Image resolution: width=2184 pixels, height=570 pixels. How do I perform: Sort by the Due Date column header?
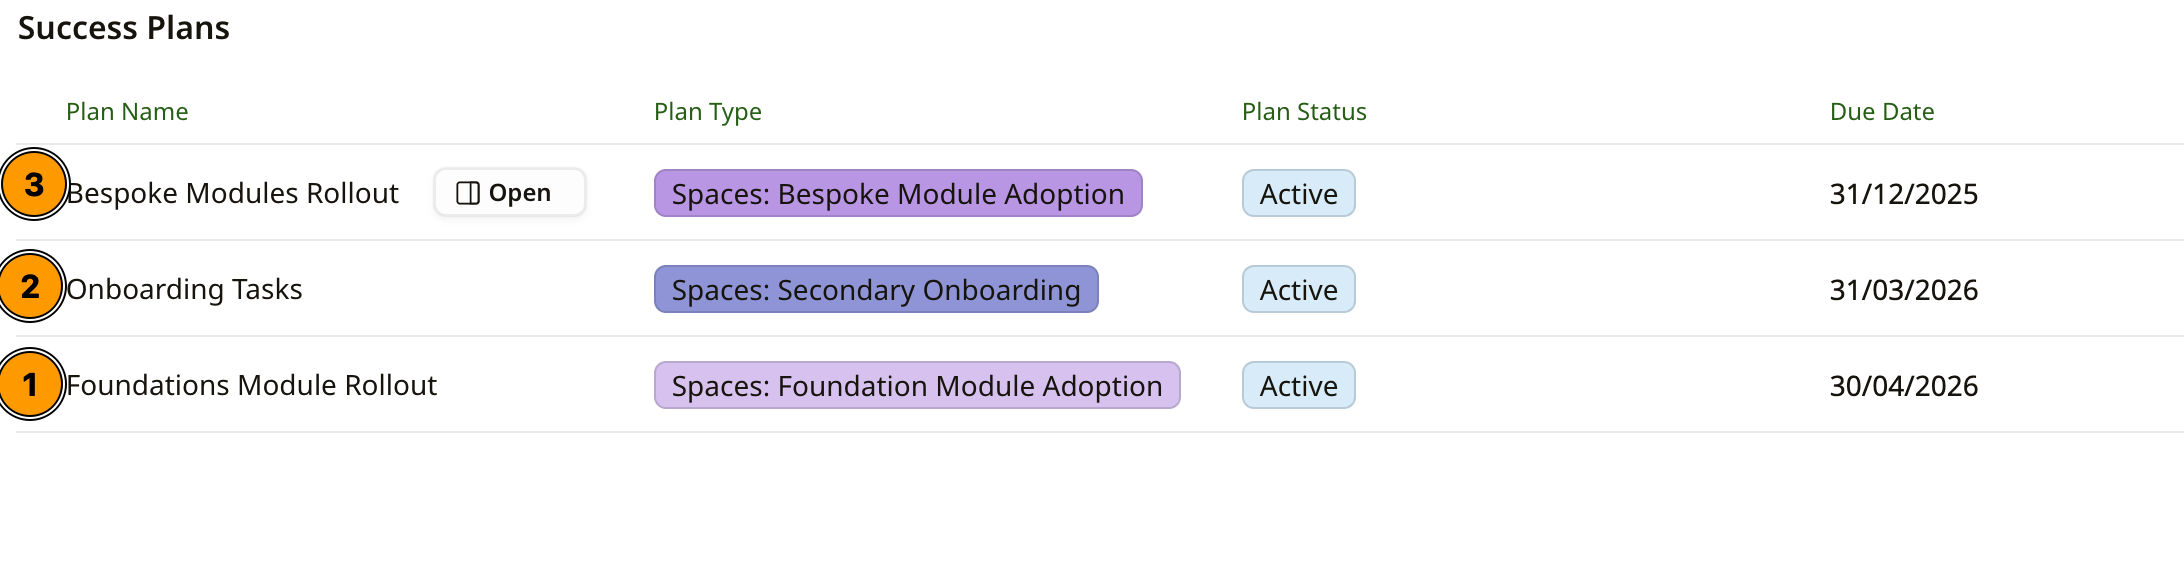pos(1882,112)
